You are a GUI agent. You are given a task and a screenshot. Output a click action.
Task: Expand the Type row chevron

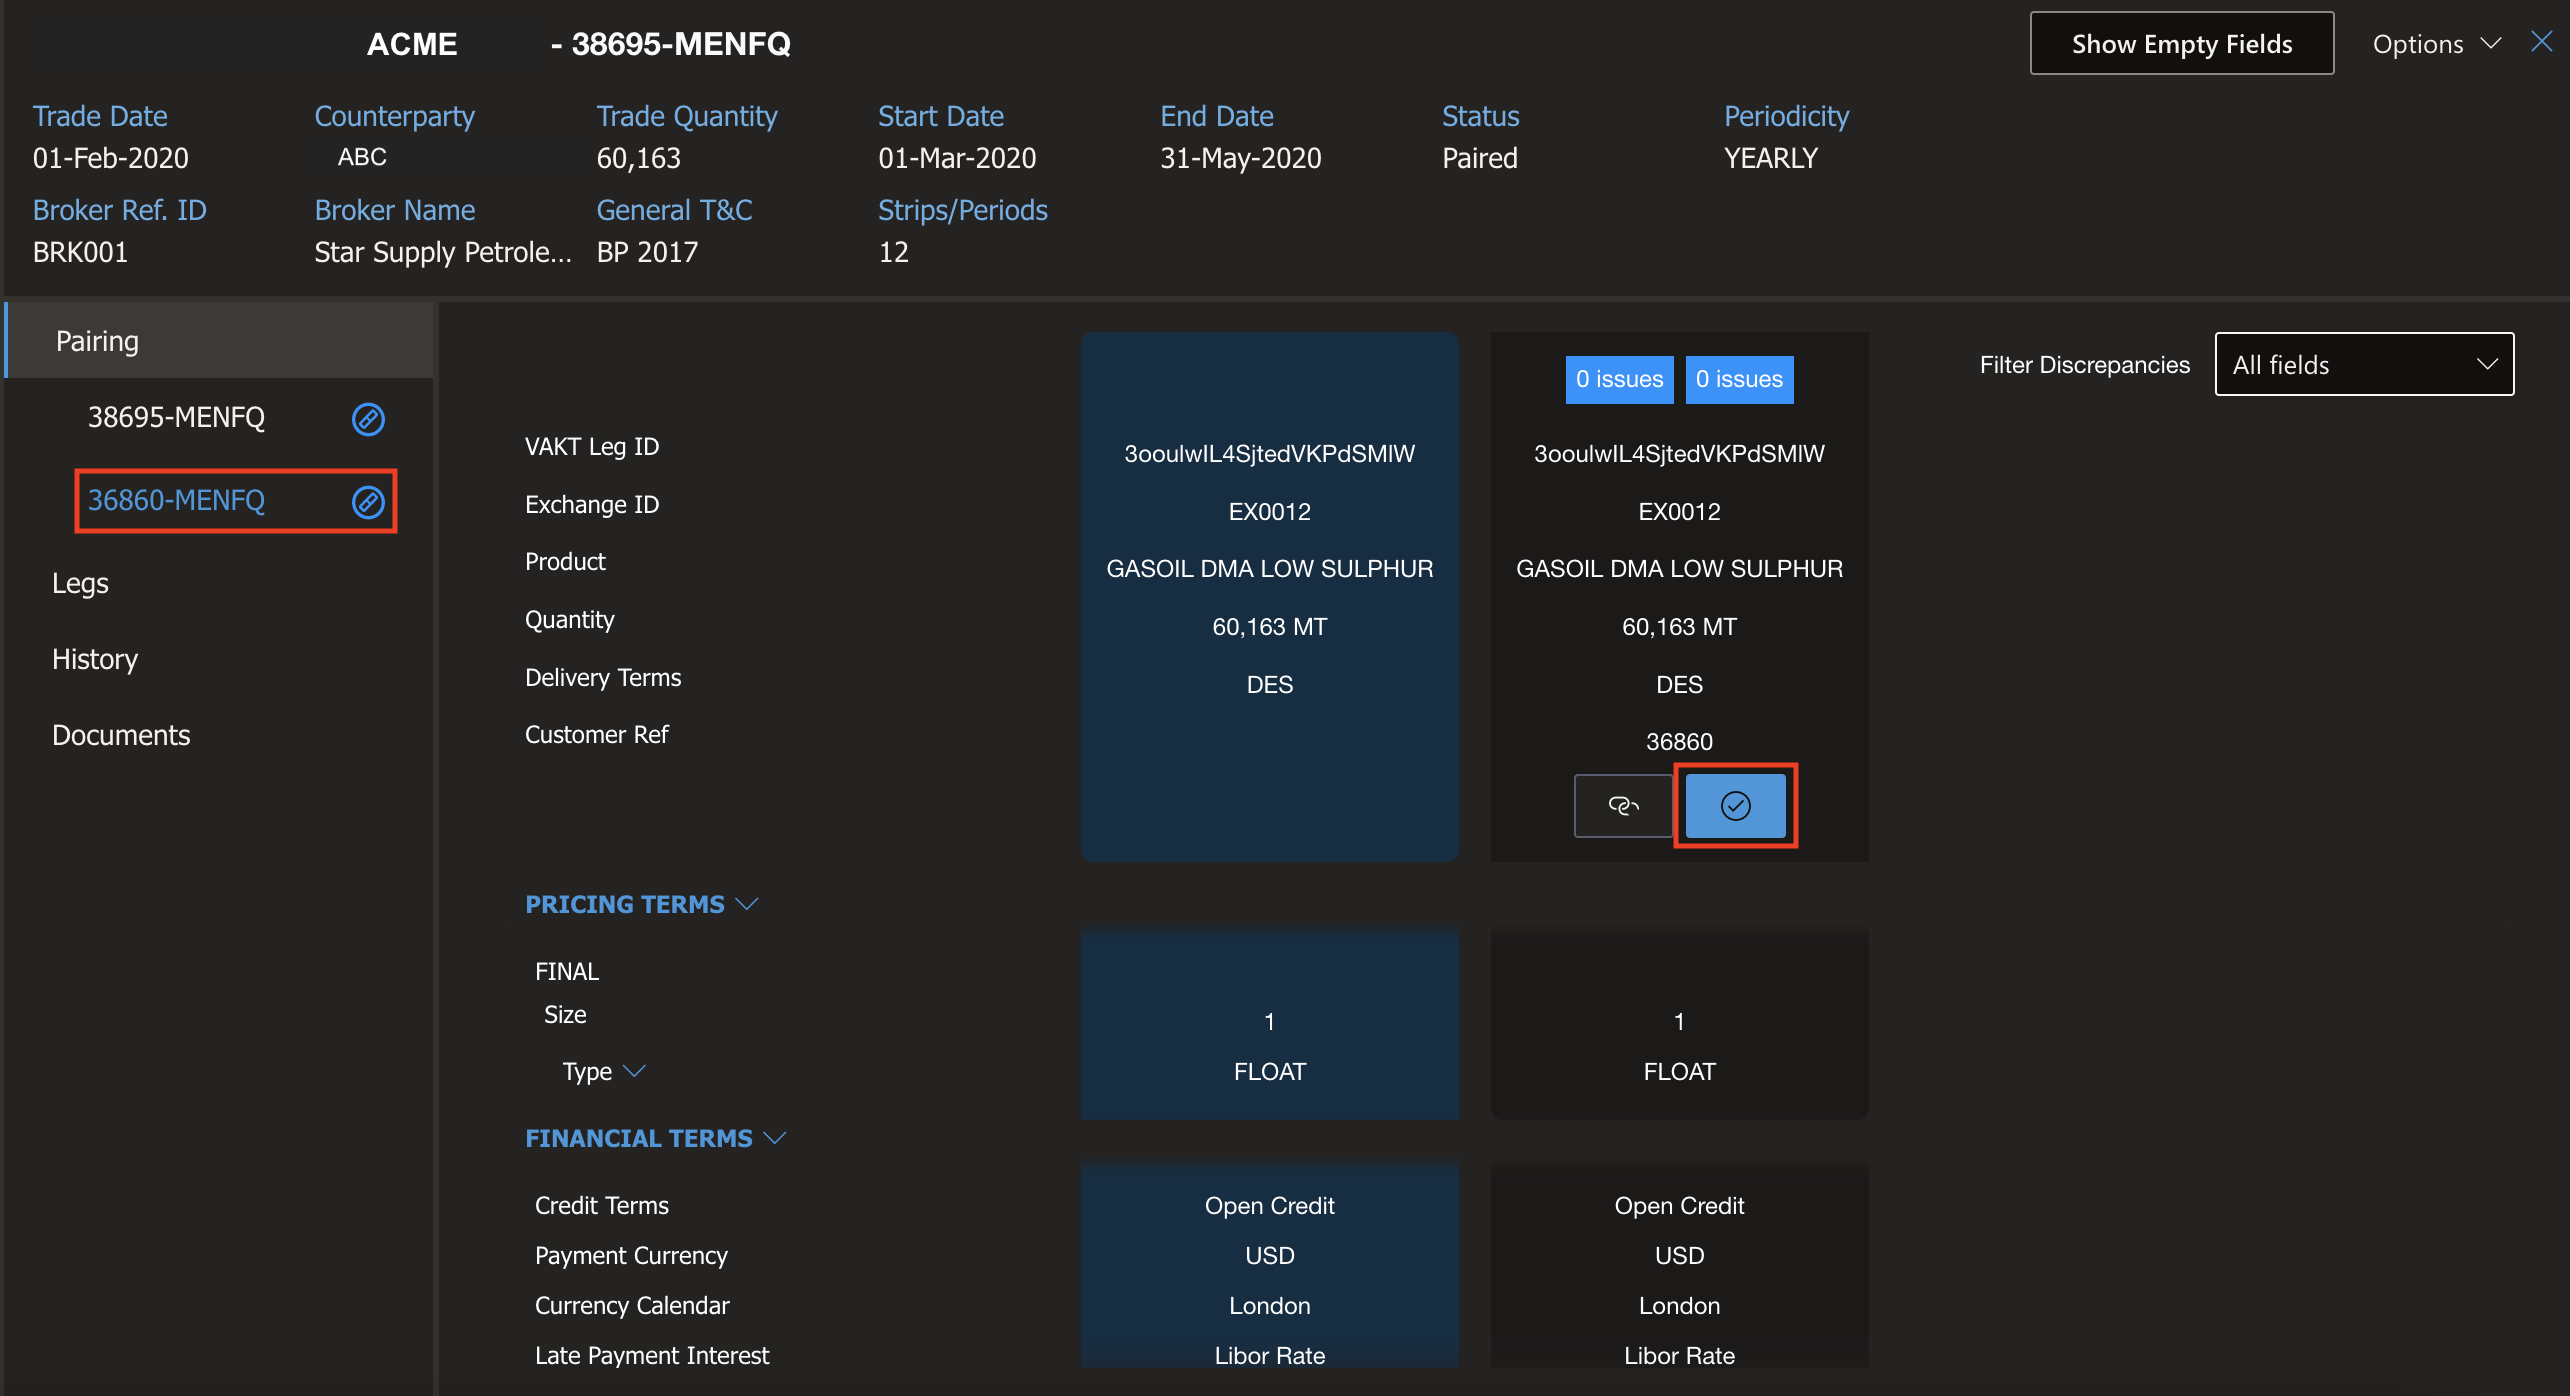coord(634,1071)
